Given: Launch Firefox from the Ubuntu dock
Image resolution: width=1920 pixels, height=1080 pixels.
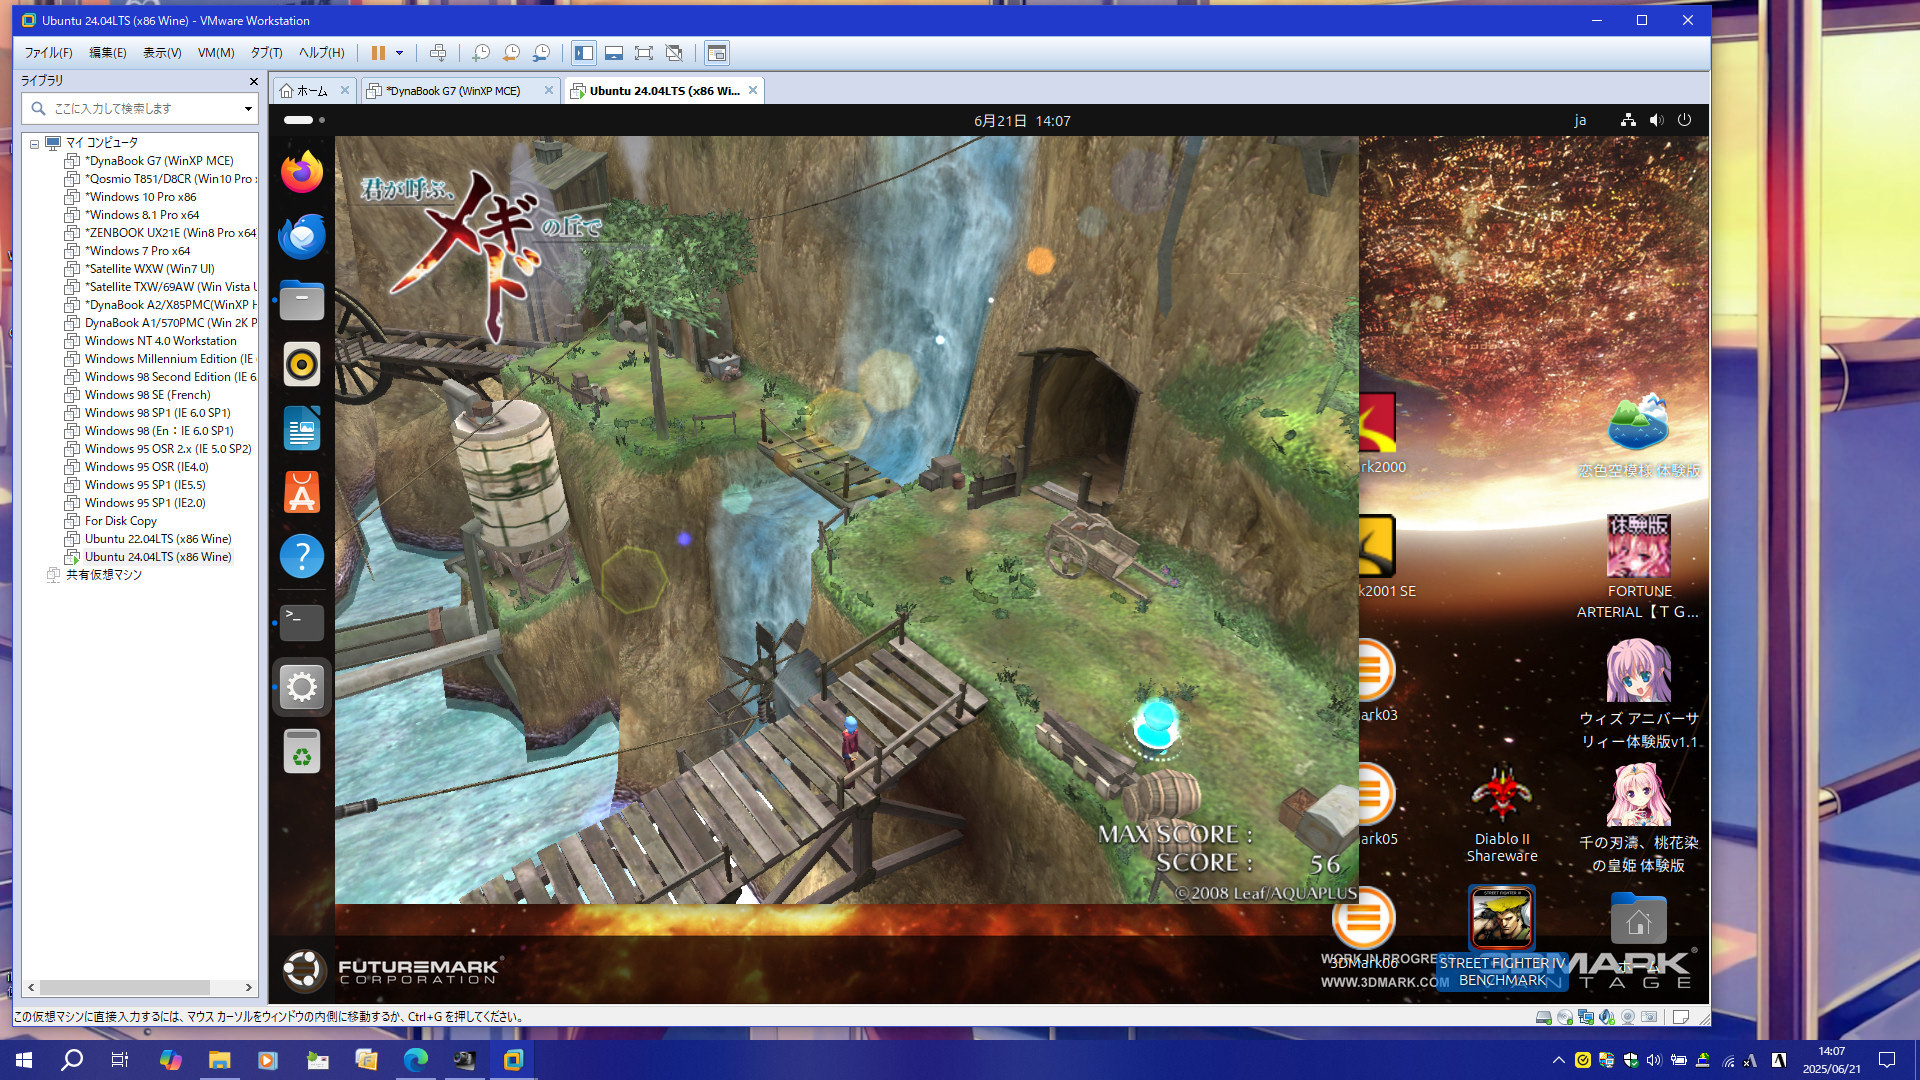Looking at the screenshot, I should (302, 172).
